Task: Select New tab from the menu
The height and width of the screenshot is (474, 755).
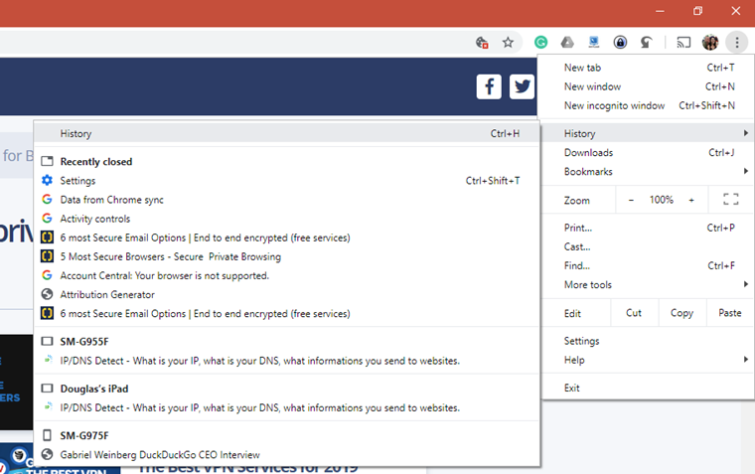Action: [x=648, y=67]
